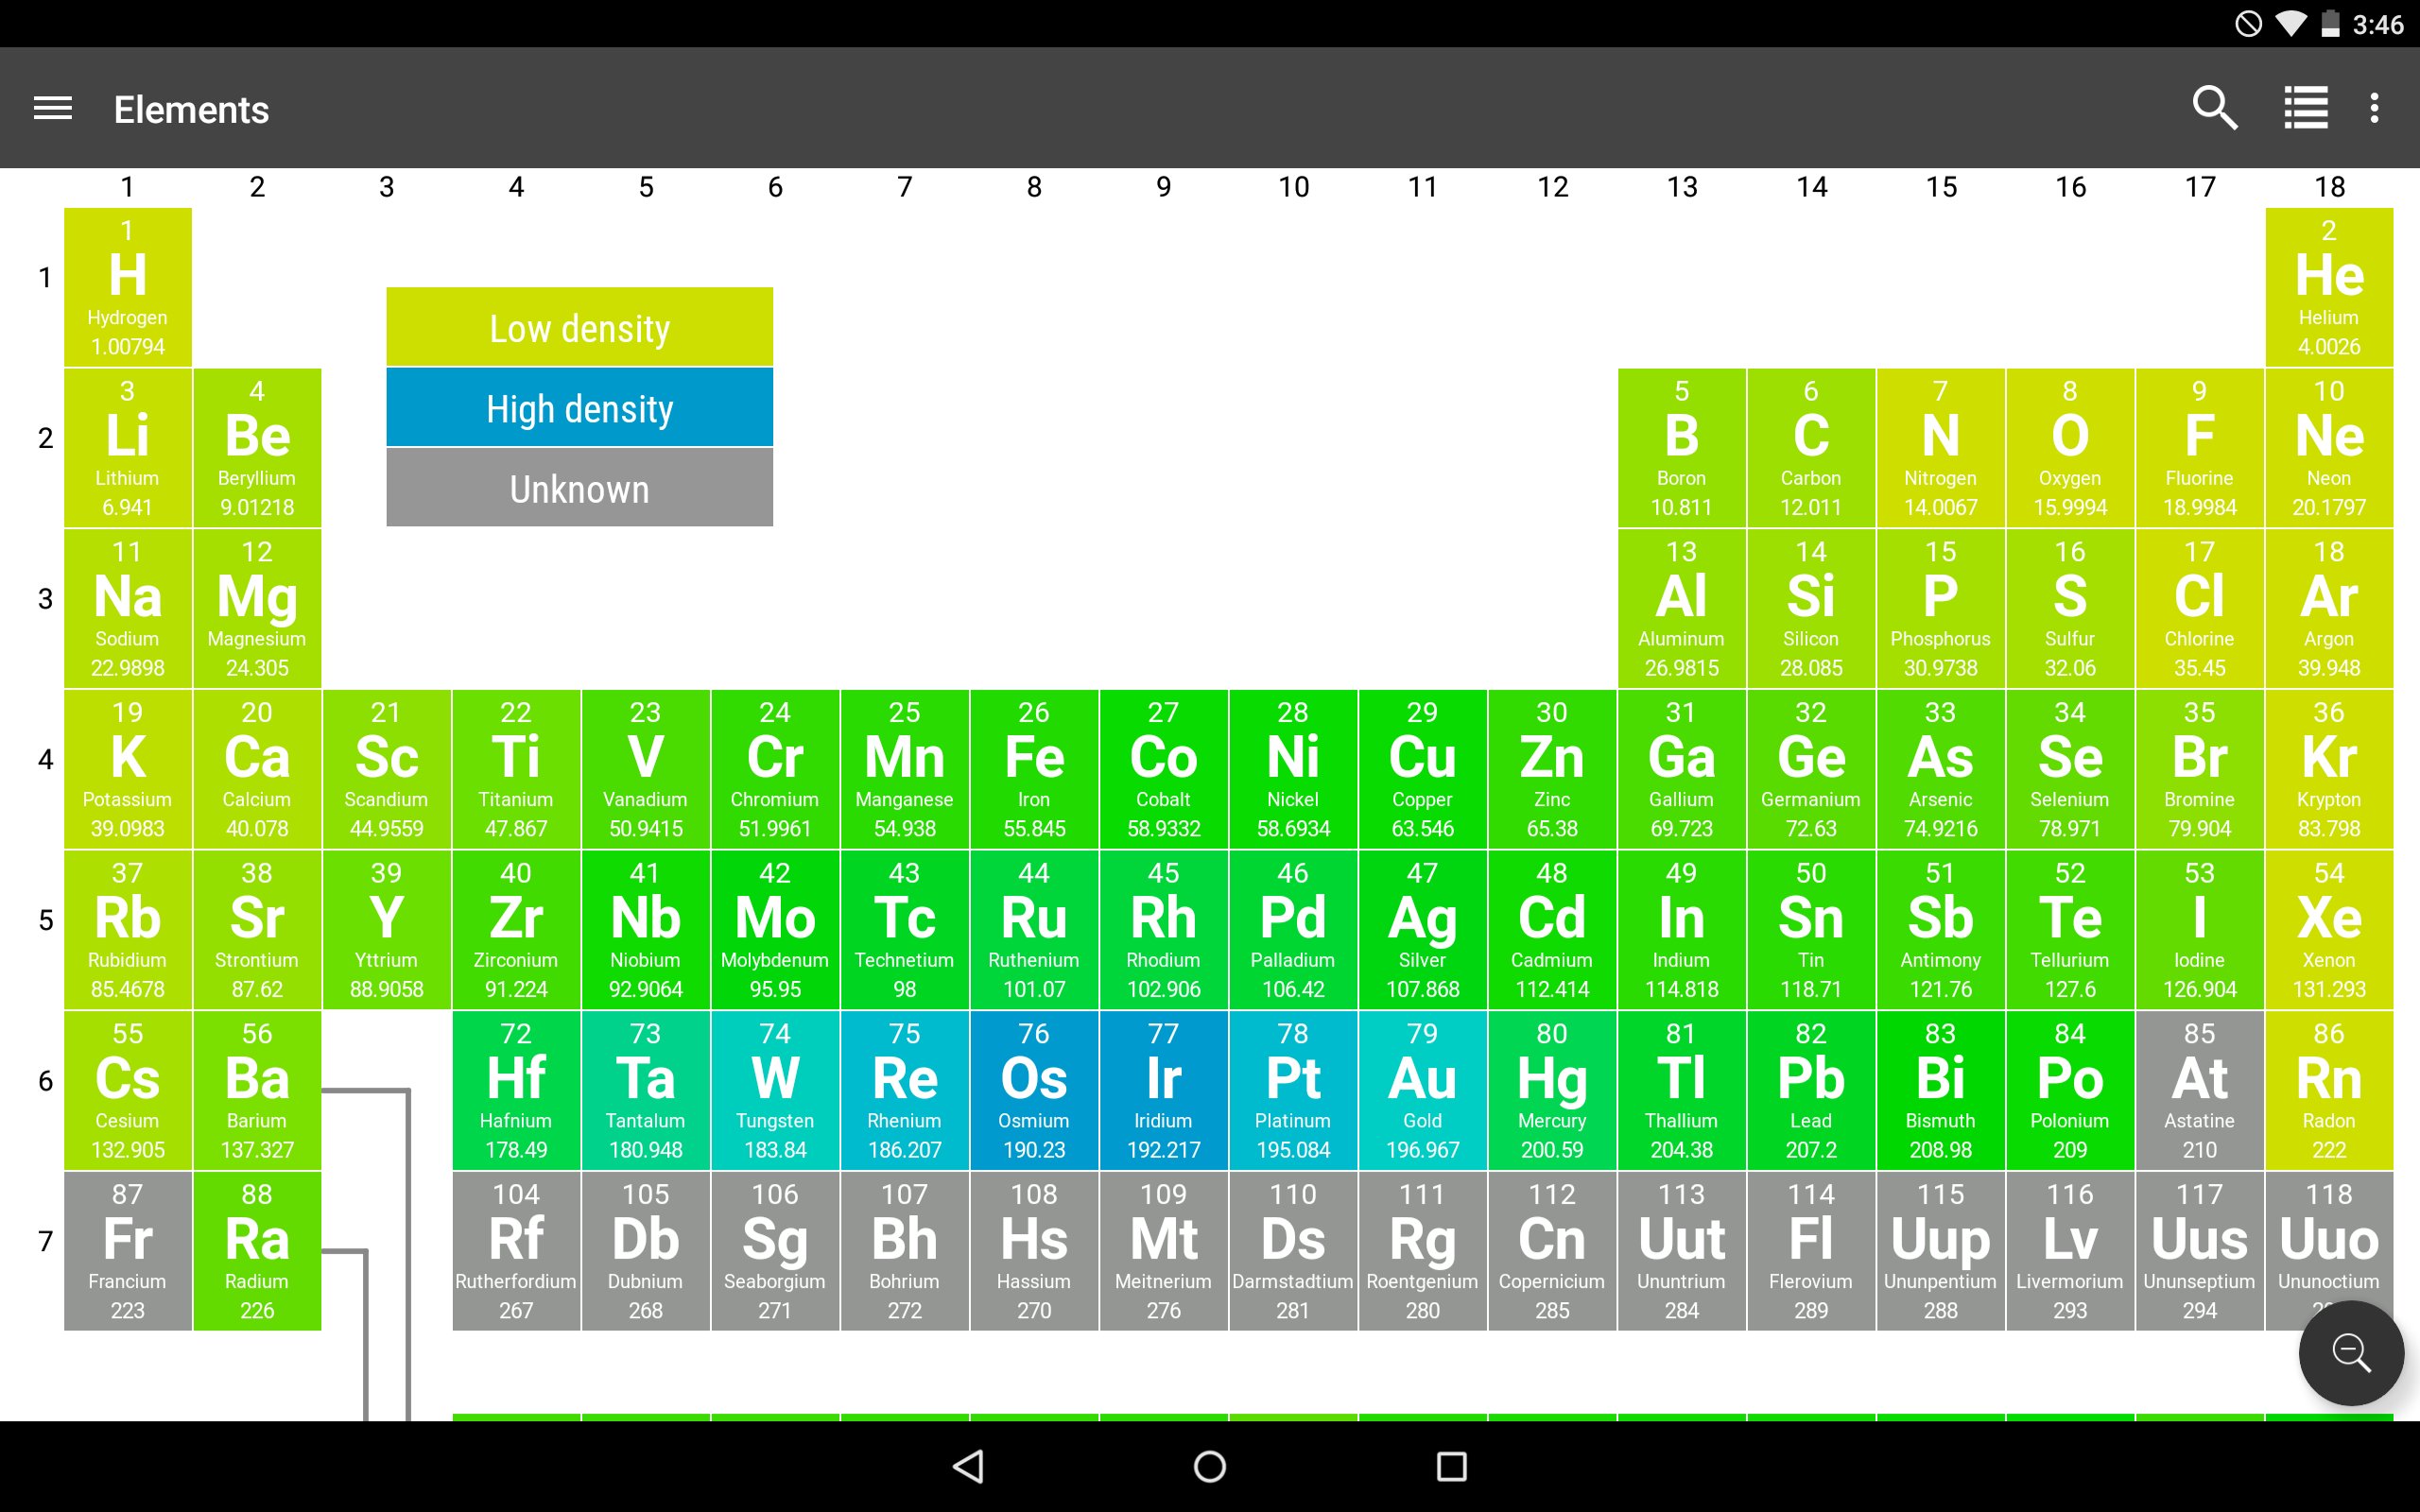Expand details for Radon

(x=2328, y=1090)
